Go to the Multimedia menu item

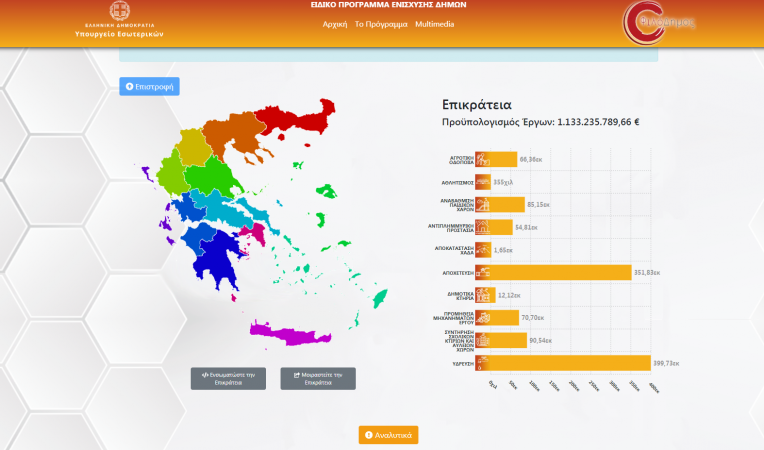click(435, 23)
